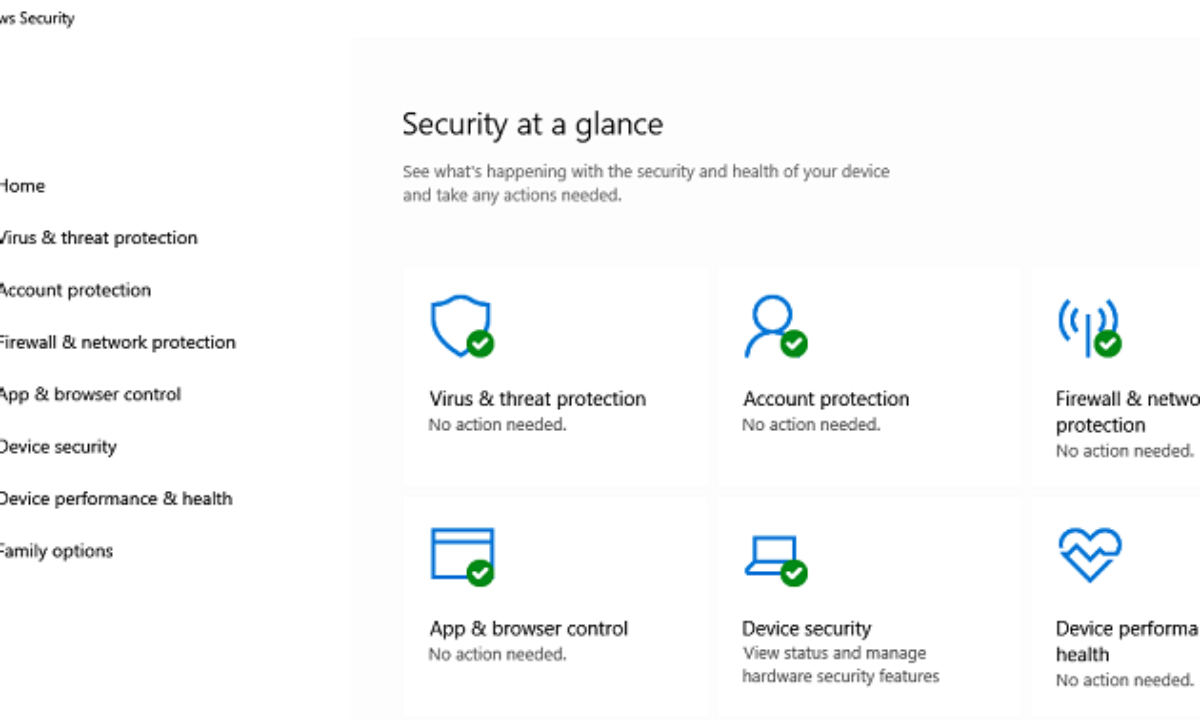Open Home in the sidebar
1200x720 pixels.
pos(22,186)
